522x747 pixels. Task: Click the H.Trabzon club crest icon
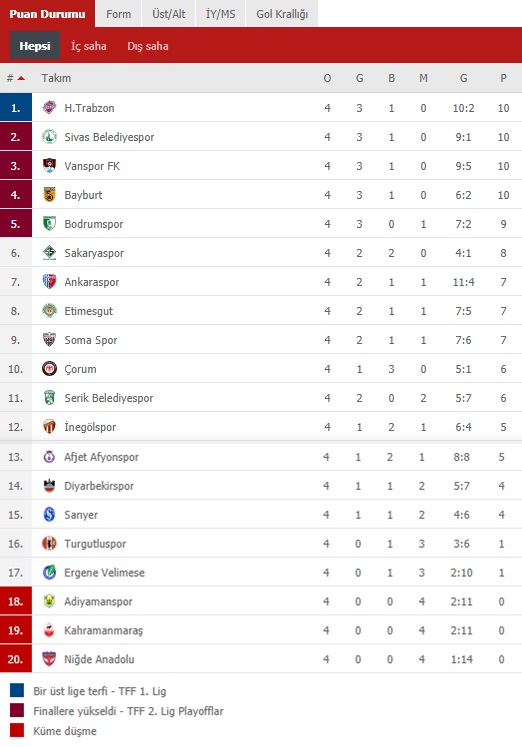click(x=49, y=108)
